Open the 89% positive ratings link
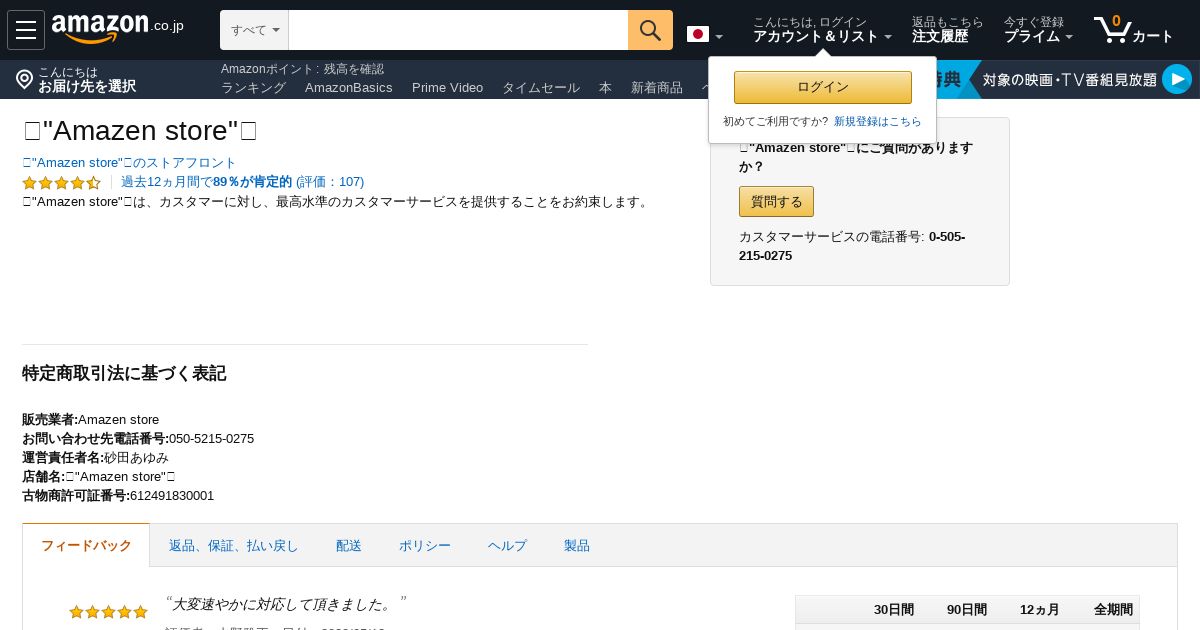The width and height of the screenshot is (1200, 630). click(x=243, y=182)
